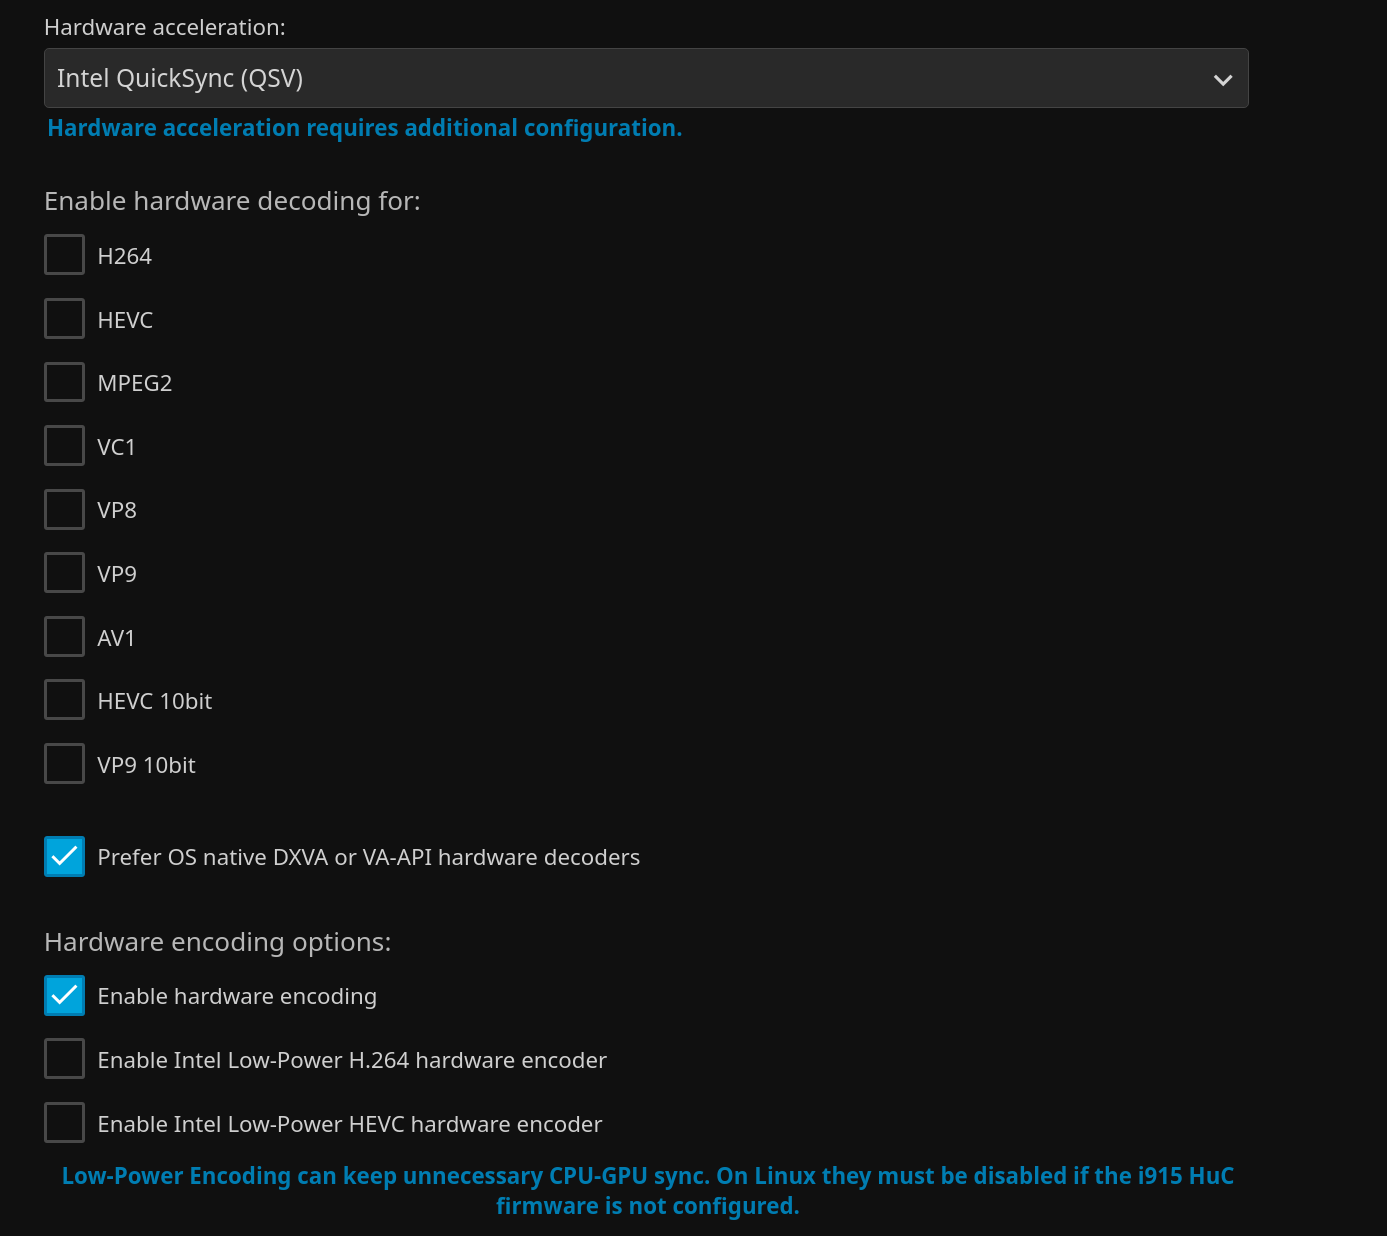Screen dimensions: 1387x1236
Task: Enable MPEG2 hardware decoding
Action: [64, 381]
